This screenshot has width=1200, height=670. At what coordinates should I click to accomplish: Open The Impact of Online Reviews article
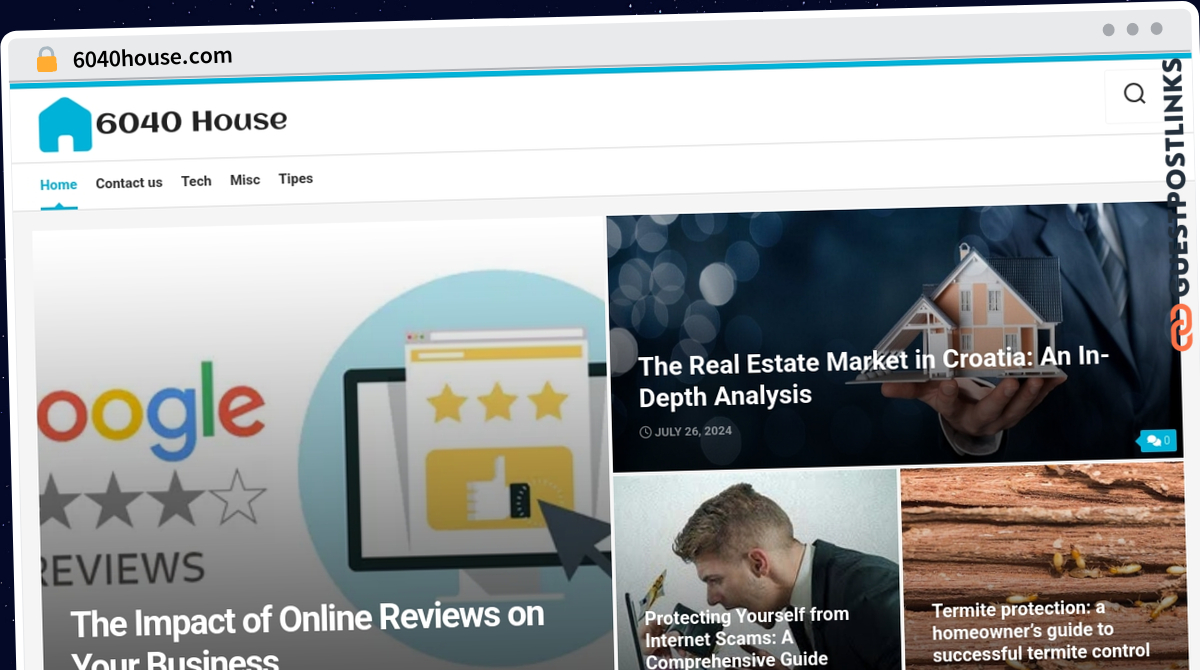click(x=308, y=637)
